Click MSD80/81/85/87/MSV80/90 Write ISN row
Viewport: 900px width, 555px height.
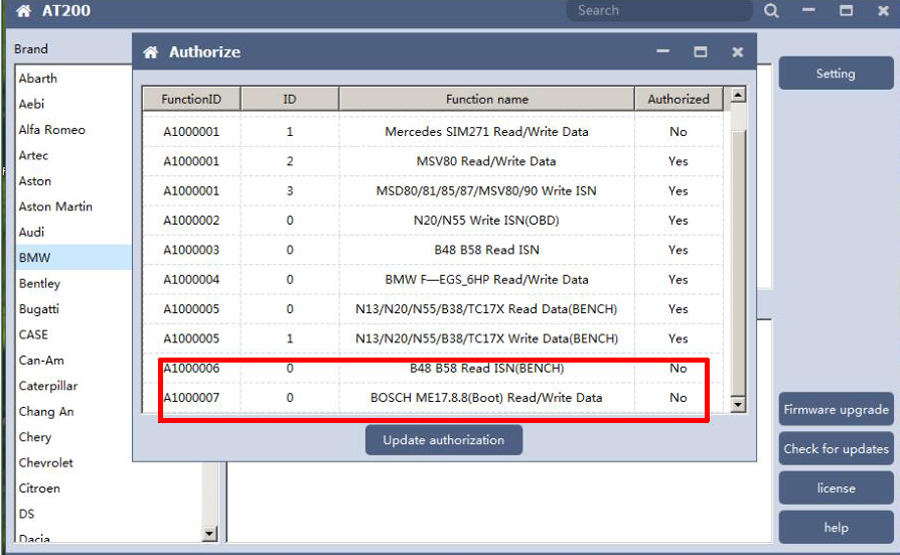[433, 191]
